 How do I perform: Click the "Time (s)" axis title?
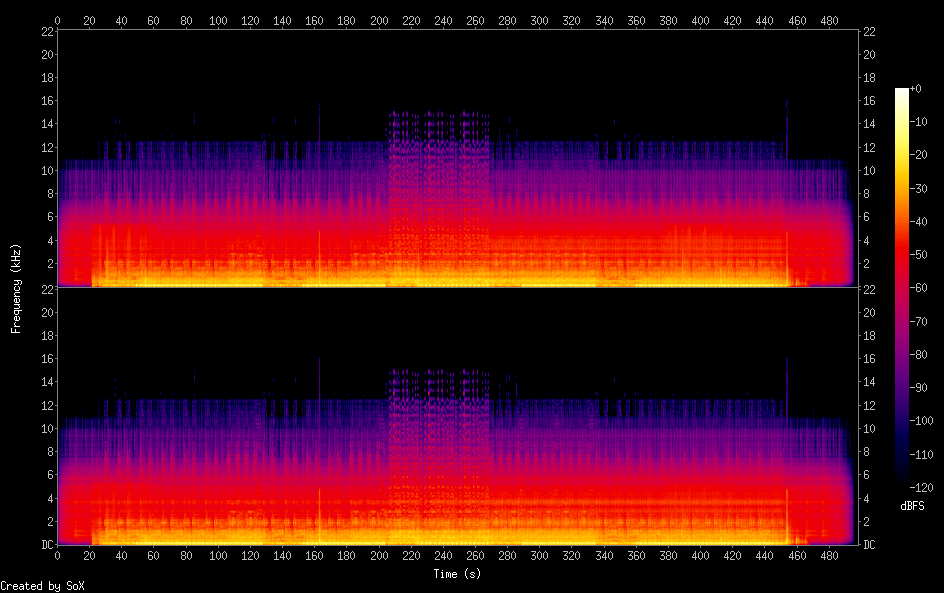tap(457, 574)
